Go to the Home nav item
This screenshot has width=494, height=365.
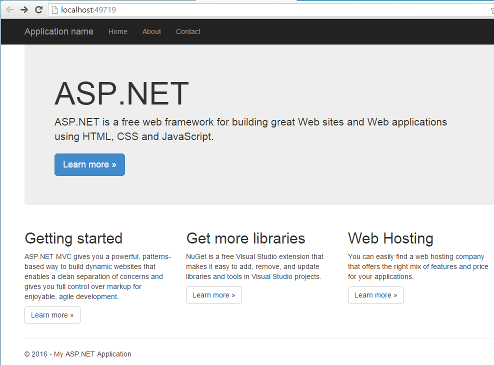(118, 32)
